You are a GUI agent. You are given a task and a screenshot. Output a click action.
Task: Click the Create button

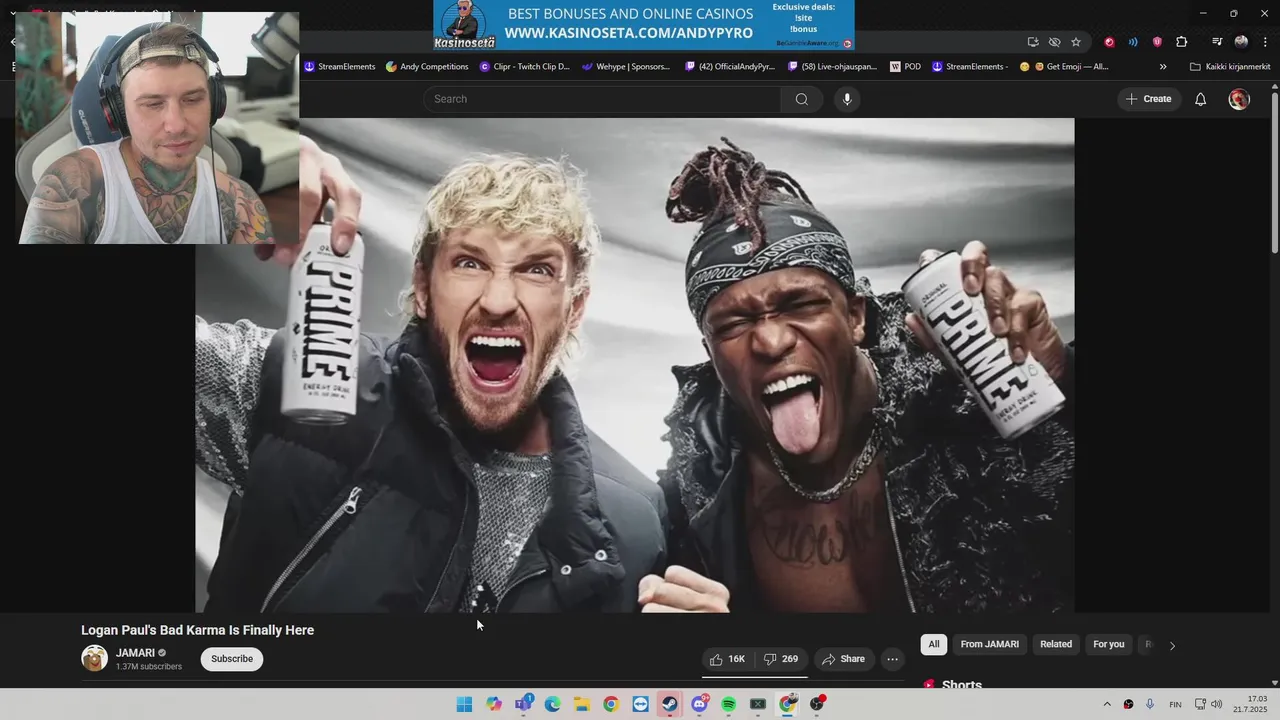[x=1149, y=99]
